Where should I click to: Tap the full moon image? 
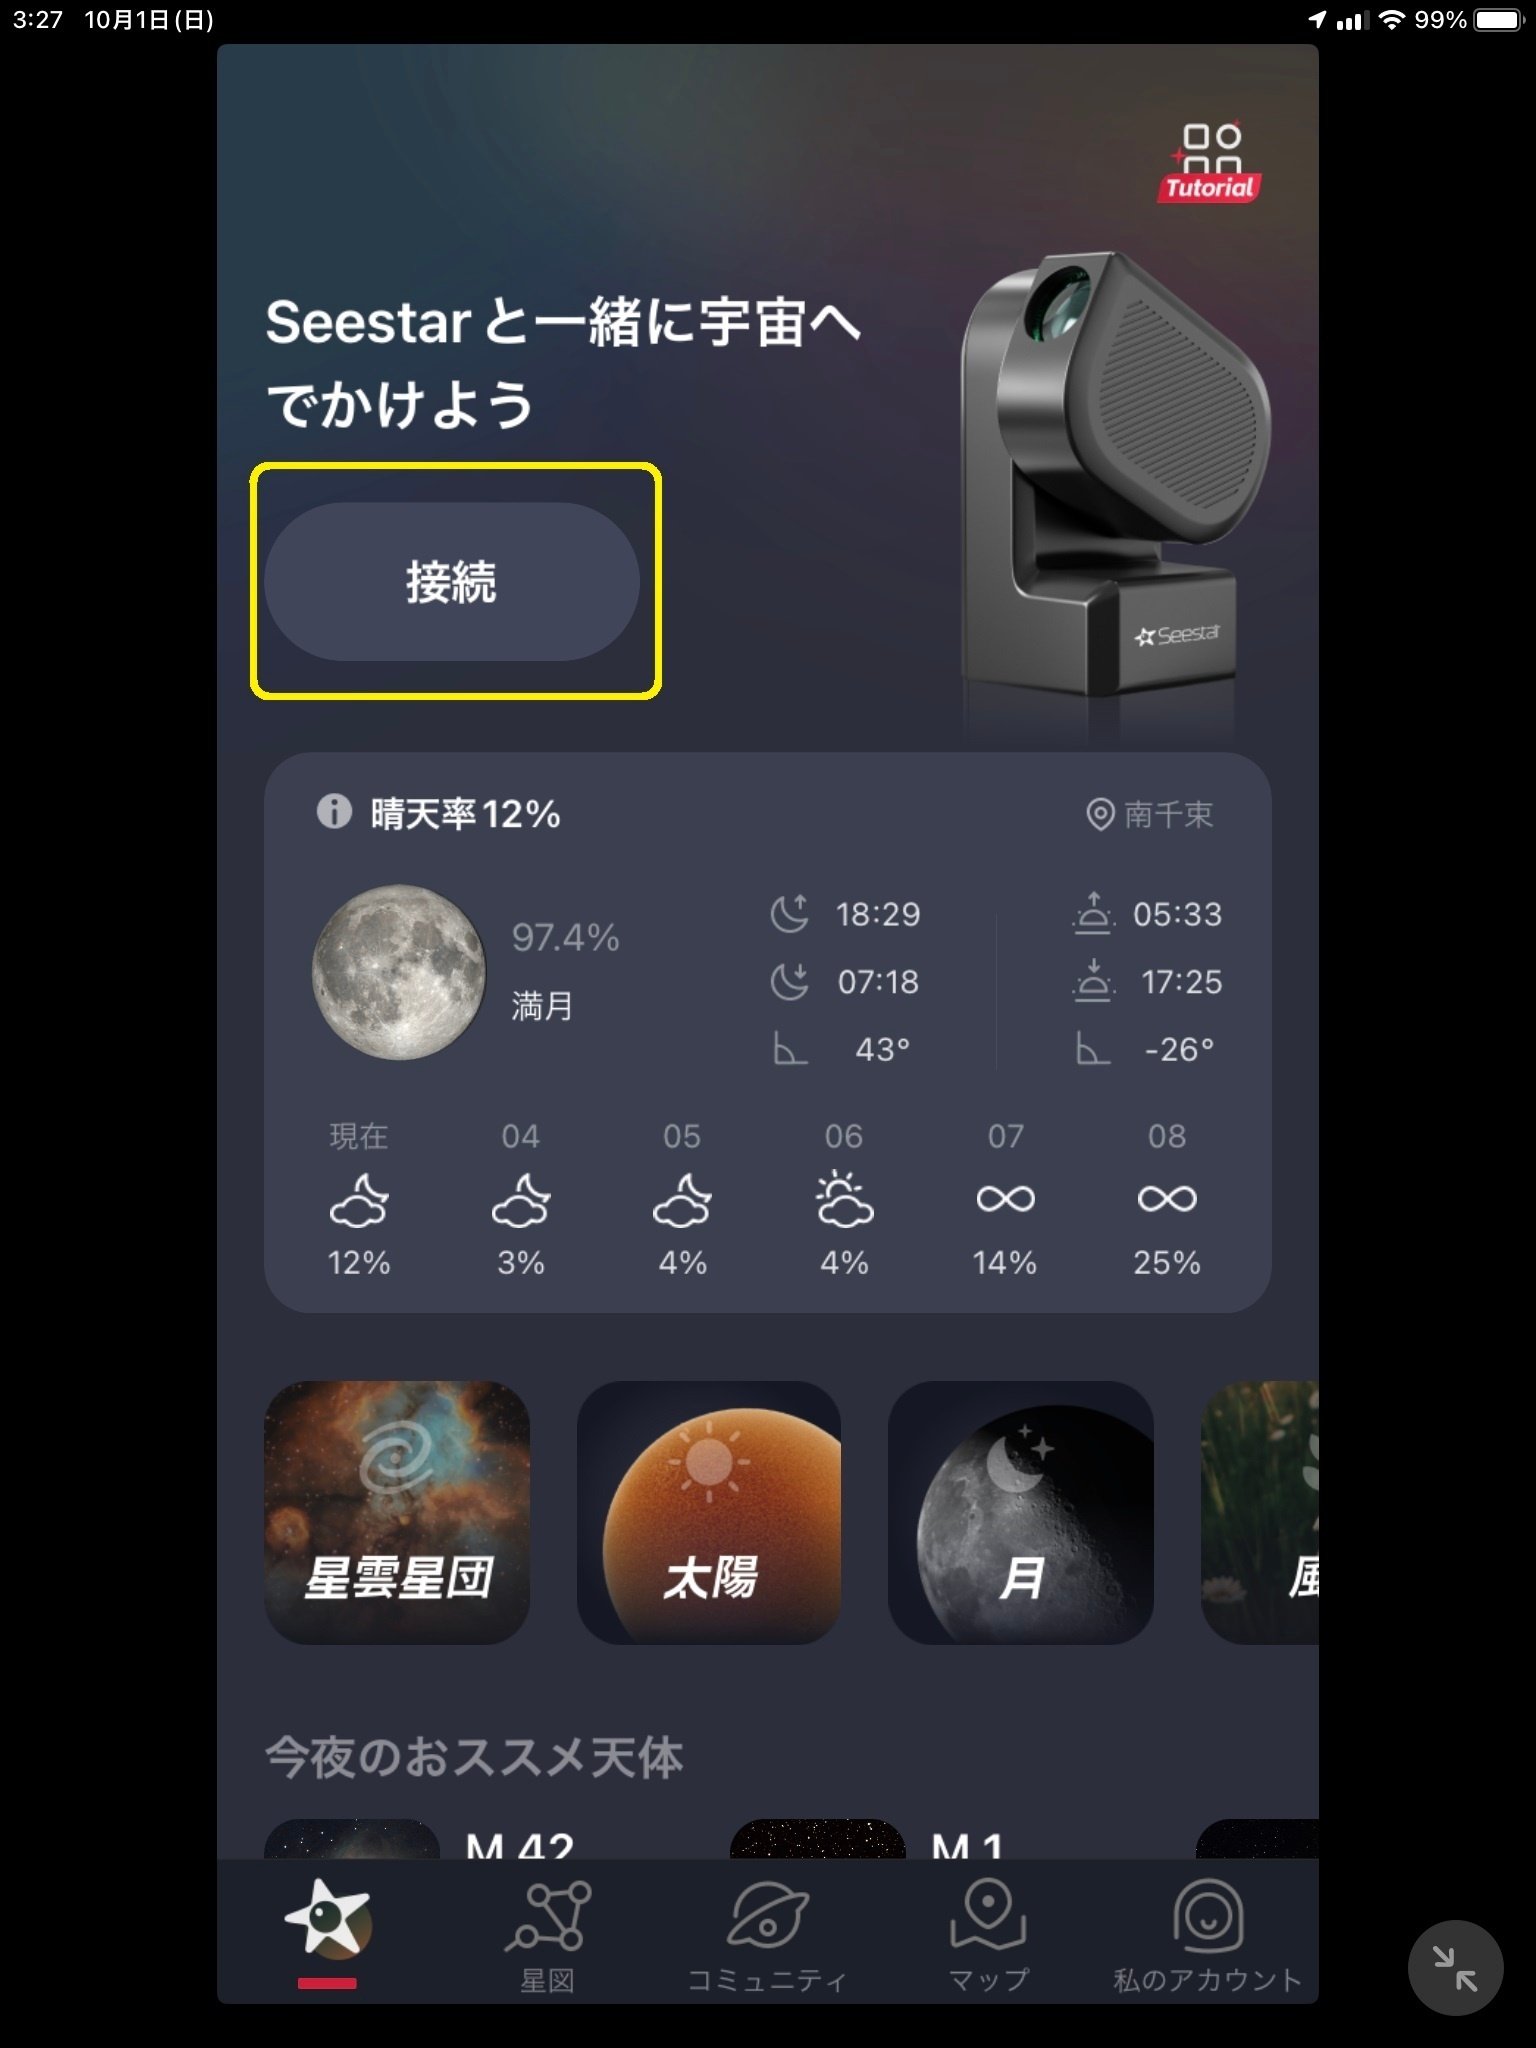coord(399,971)
